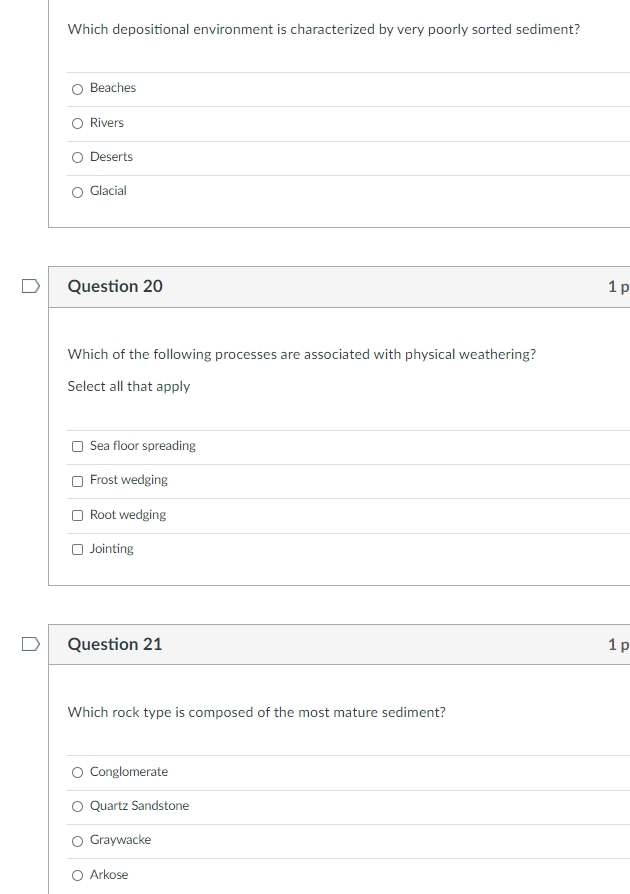Enable the Root wedging checkbox
This screenshot has width=630, height=894.
pyautogui.click(x=78, y=516)
